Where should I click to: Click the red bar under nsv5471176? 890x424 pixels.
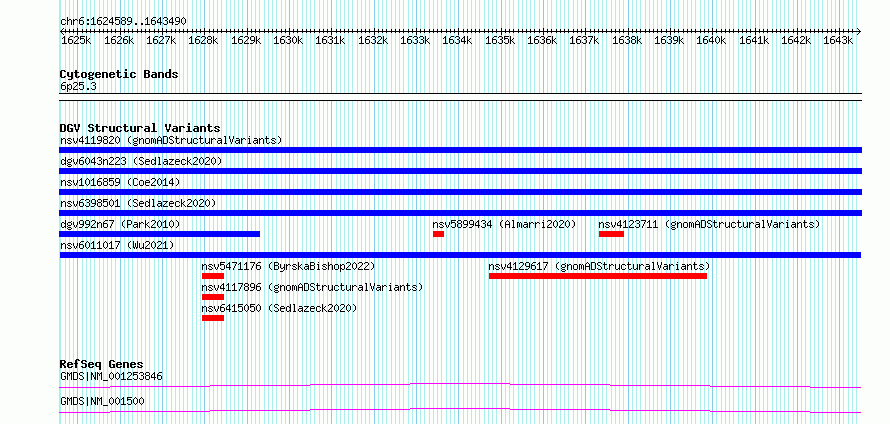pyautogui.click(x=213, y=276)
